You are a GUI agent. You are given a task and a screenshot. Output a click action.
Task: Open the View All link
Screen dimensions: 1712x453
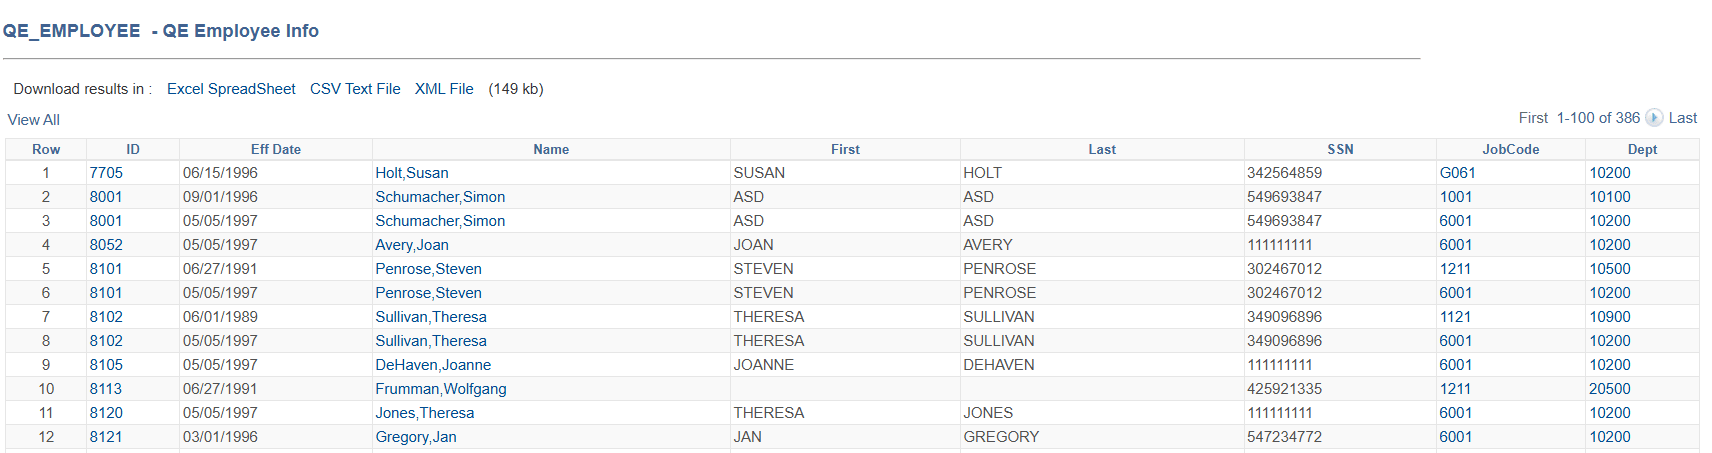pyautogui.click(x=34, y=120)
